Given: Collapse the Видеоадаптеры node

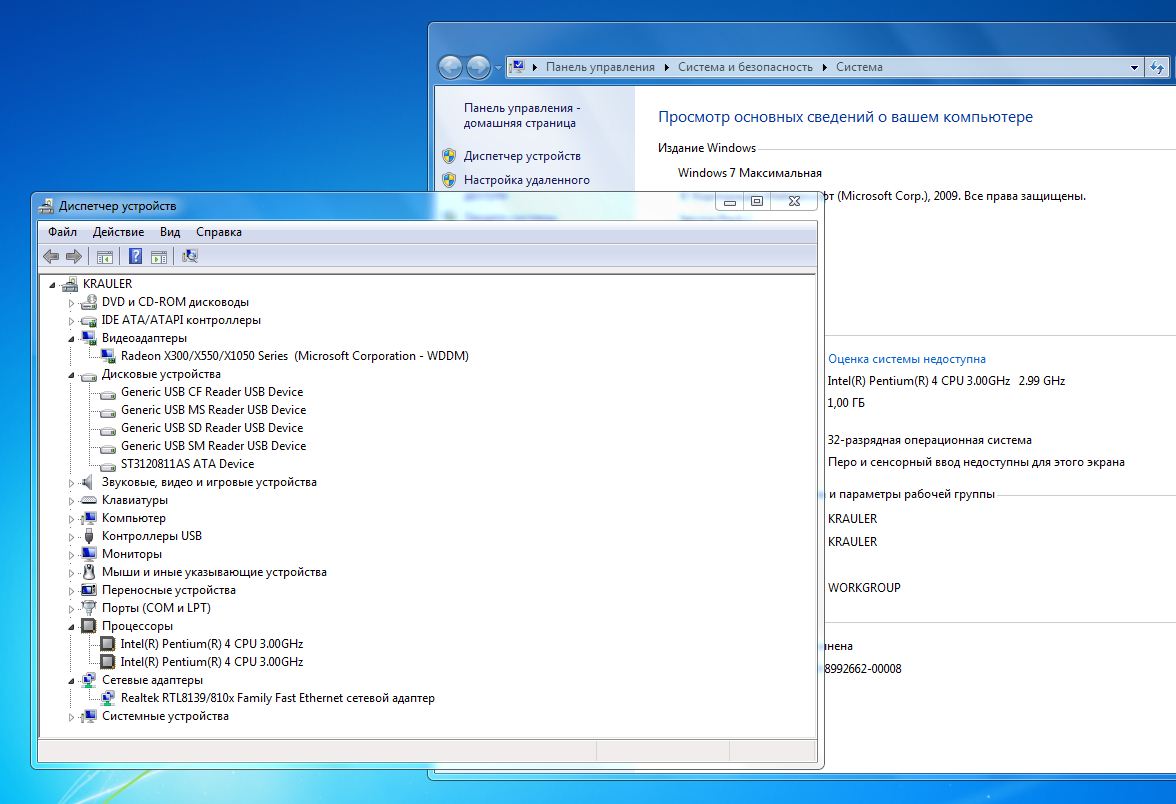Looking at the screenshot, I should point(71,339).
